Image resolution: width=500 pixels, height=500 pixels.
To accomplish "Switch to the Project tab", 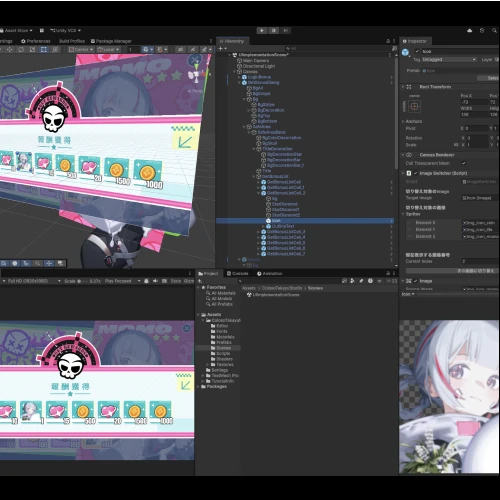I will (208, 273).
